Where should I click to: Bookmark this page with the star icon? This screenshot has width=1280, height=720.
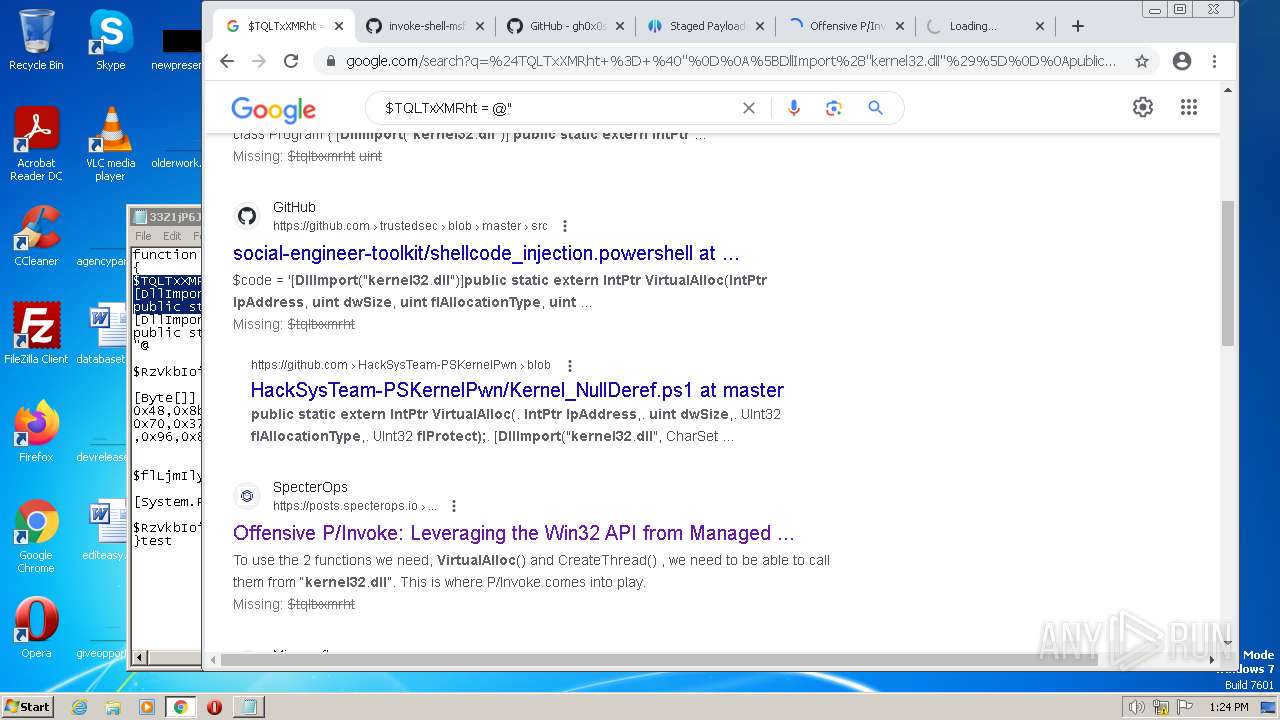(x=1142, y=61)
